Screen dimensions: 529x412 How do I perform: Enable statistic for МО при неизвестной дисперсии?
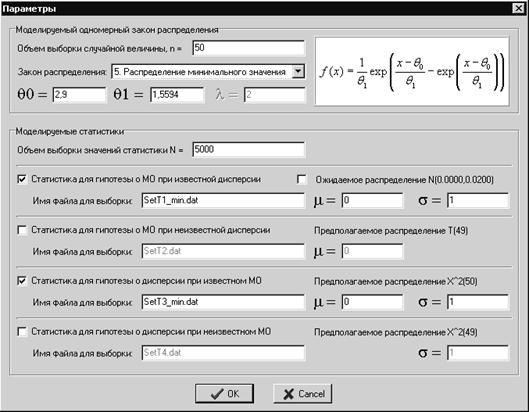coord(22,230)
